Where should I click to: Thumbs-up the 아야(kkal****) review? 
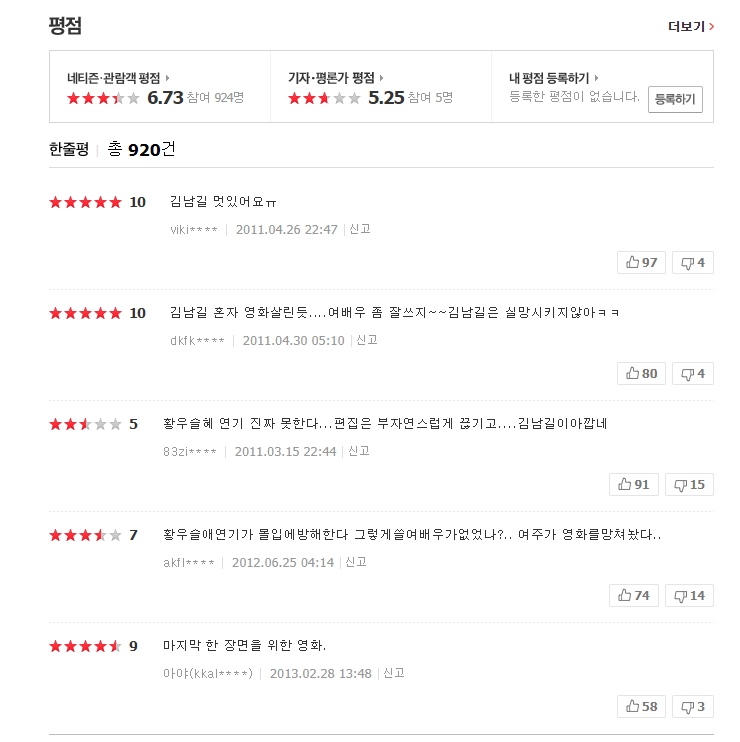click(x=641, y=706)
